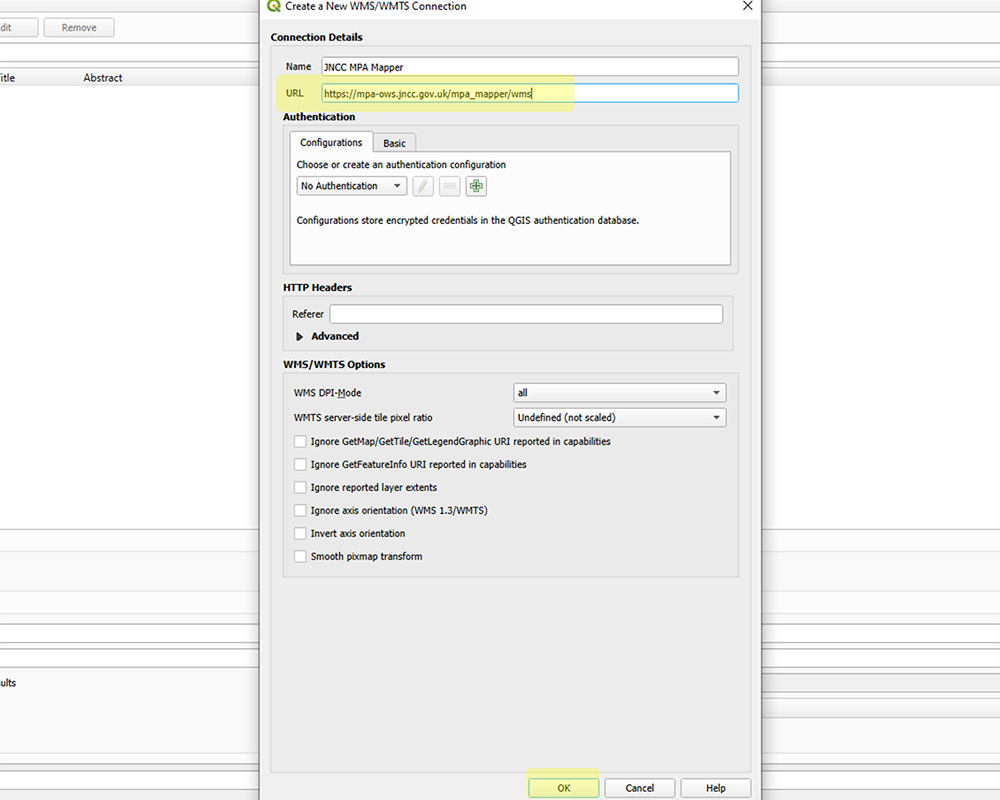The height and width of the screenshot is (800, 1000).
Task: Enable Ignore reported layer extents
Action: coord(301,487)
